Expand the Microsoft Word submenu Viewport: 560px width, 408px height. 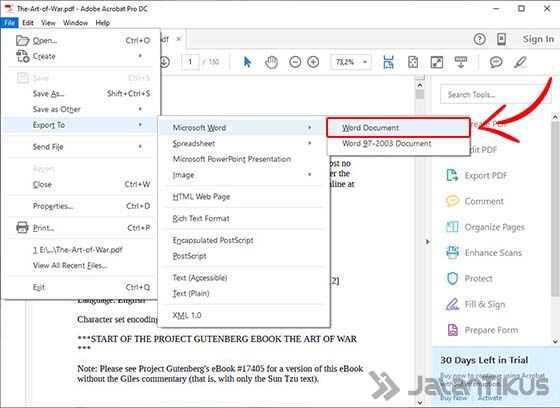click(243, 128)
